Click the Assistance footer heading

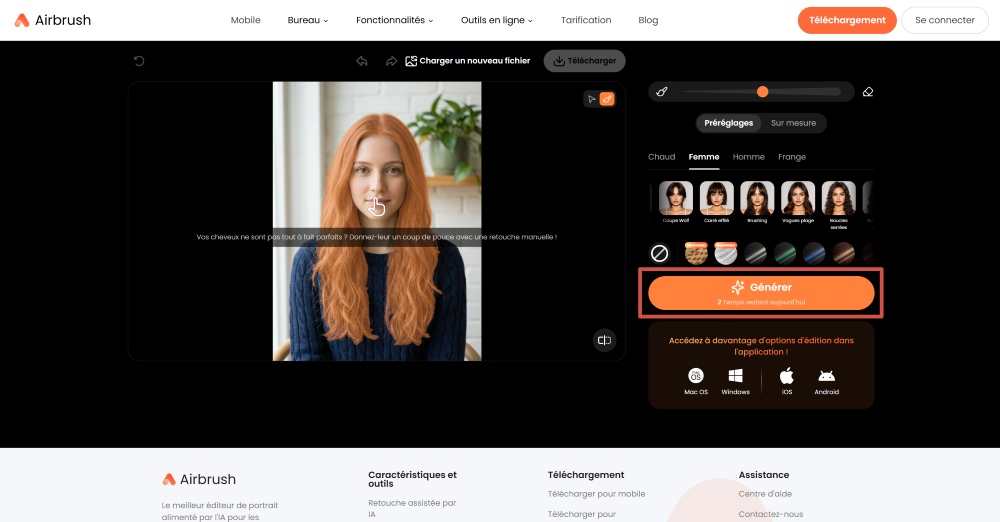point(763,475)
